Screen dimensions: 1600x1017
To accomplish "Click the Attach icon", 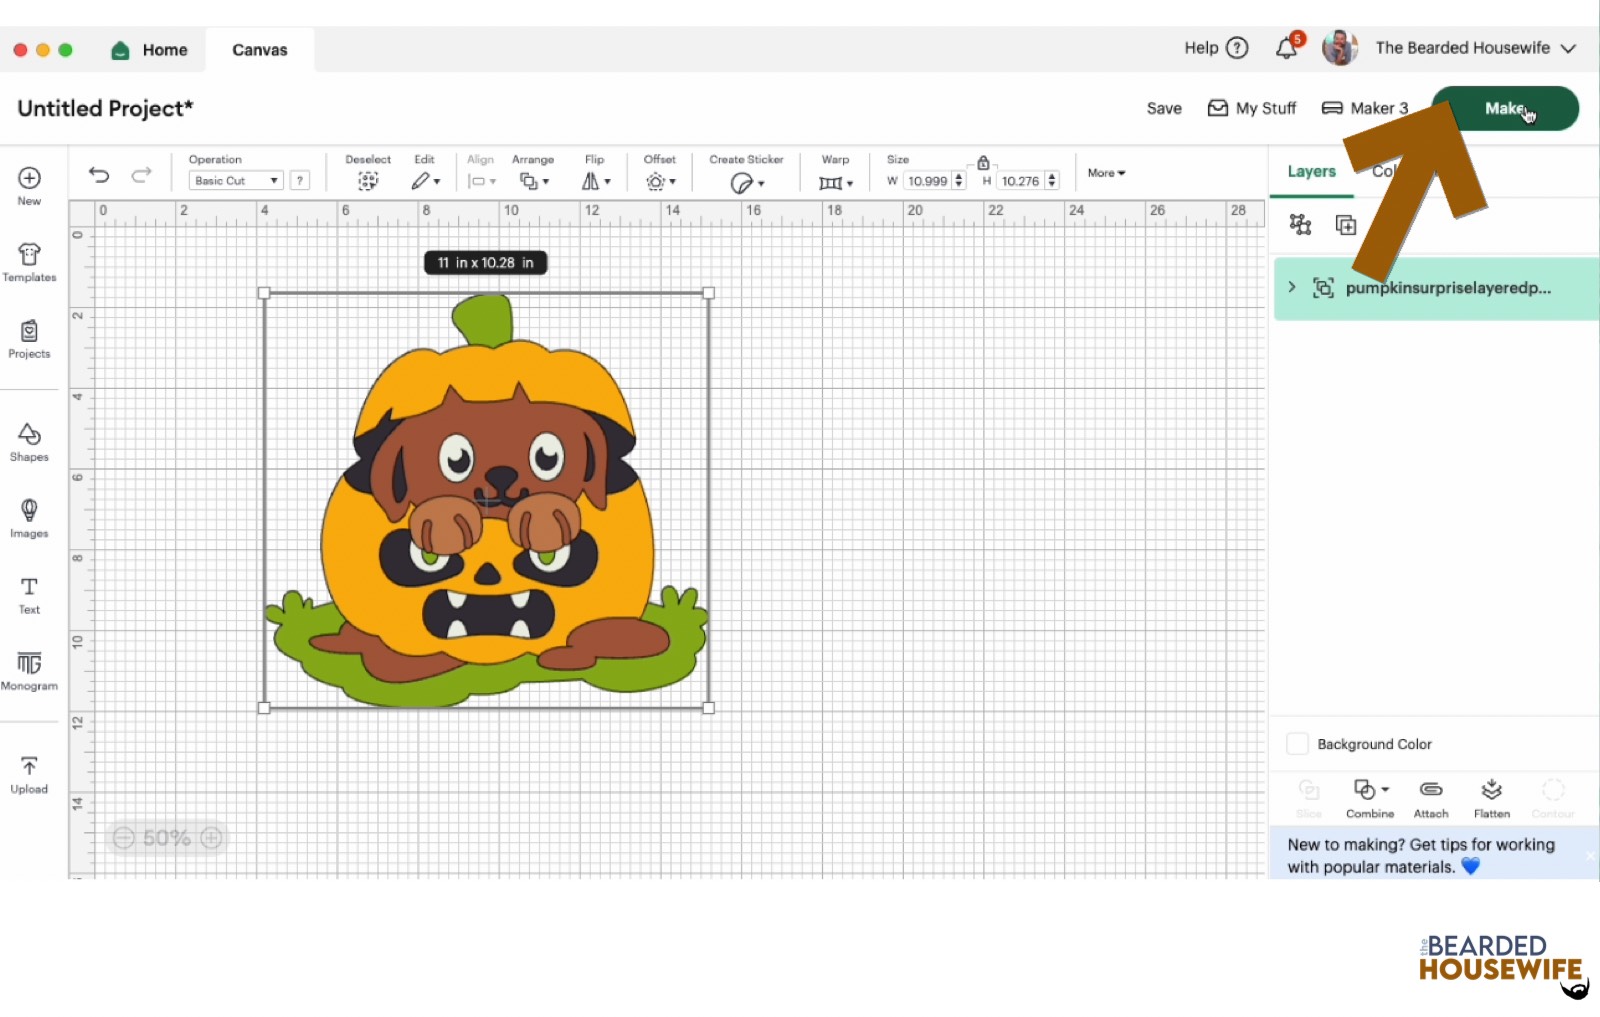I will click(1431, 798).
